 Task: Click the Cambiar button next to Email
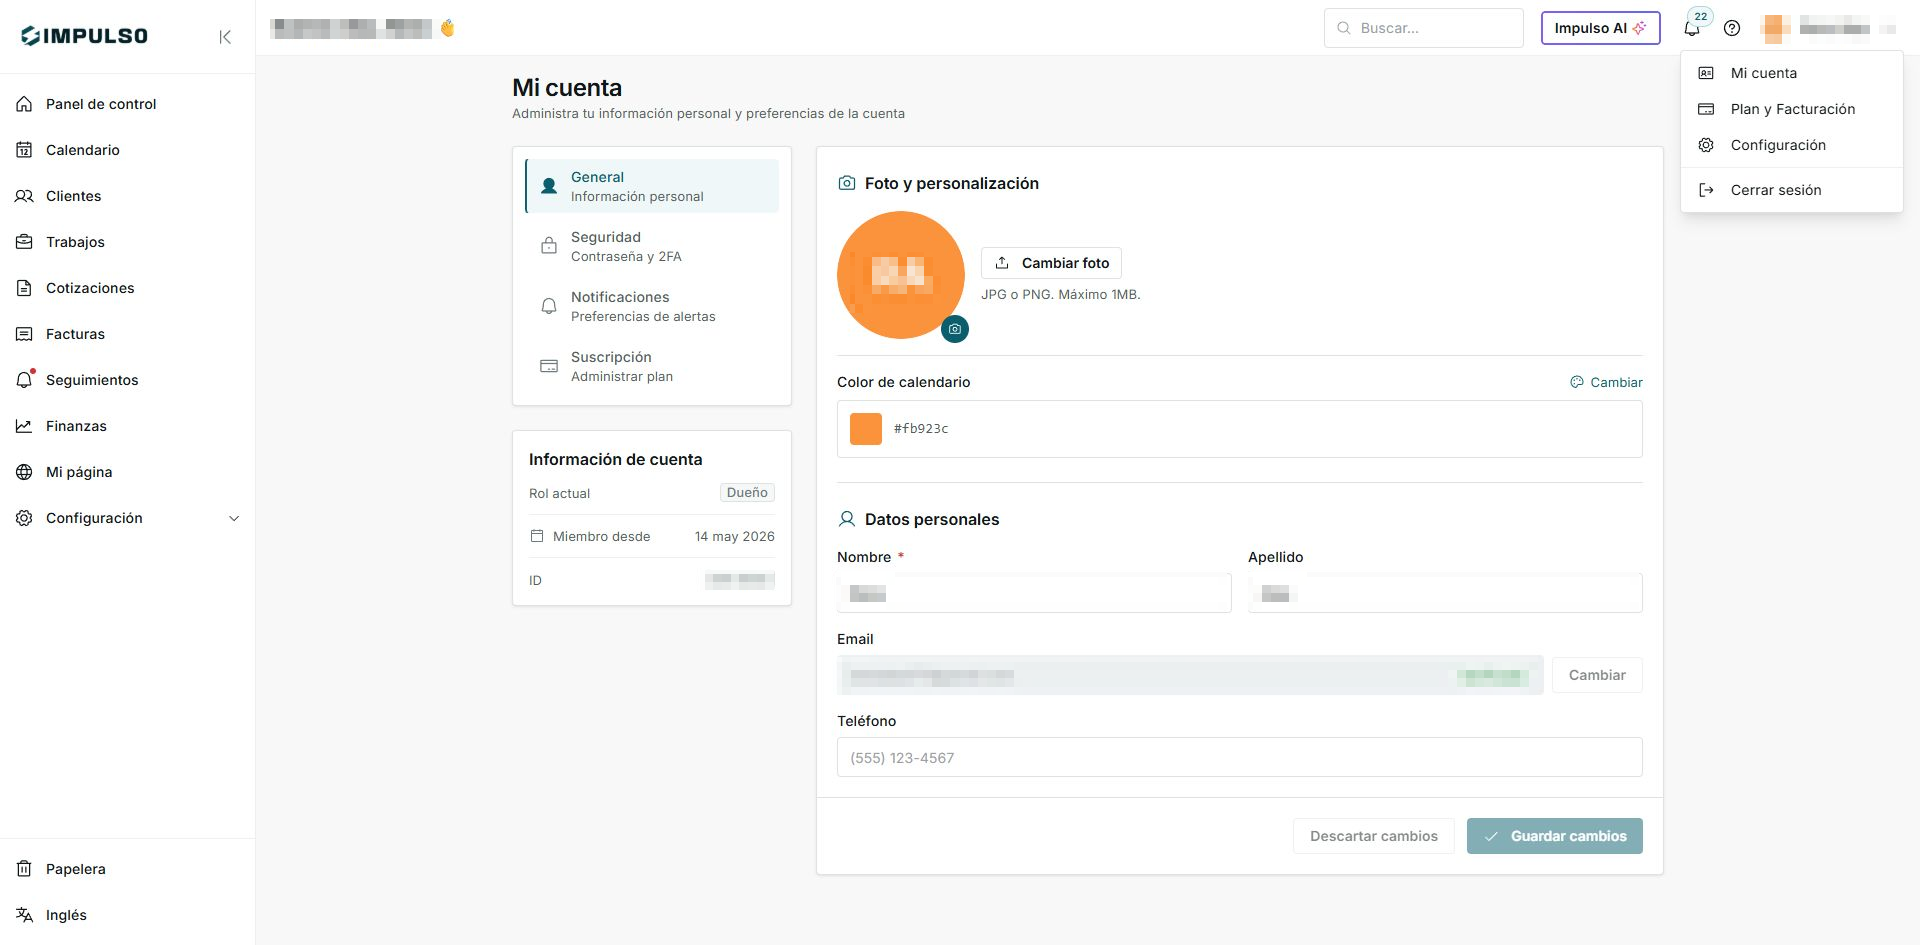tap(1597, 675)
